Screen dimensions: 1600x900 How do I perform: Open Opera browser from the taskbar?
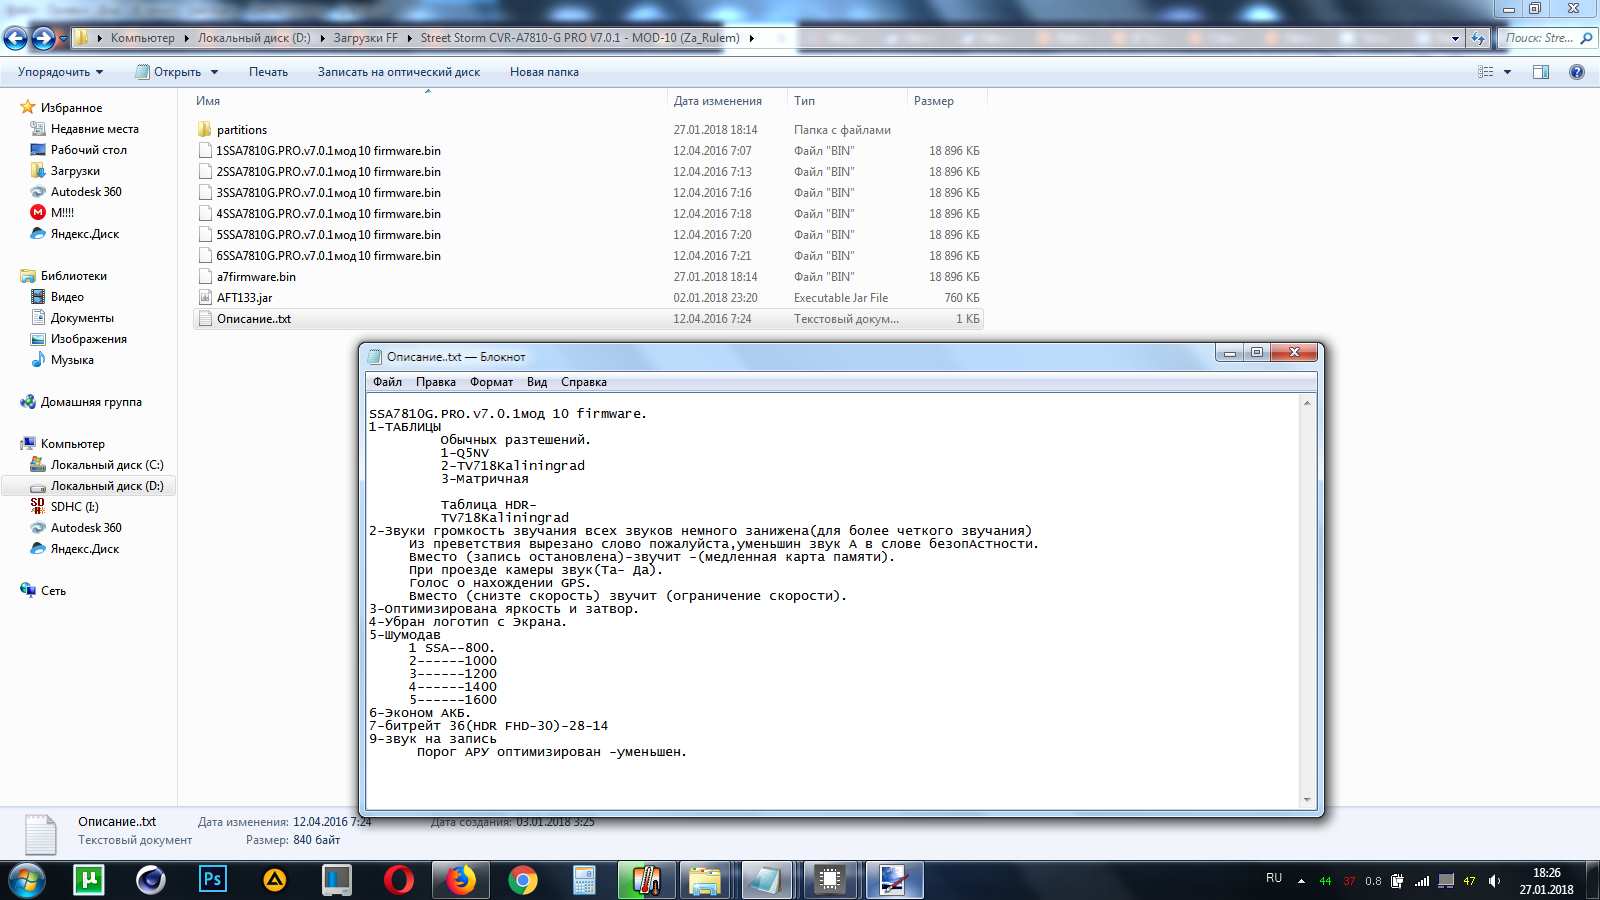pyautogui.click(x=398, y=880)
